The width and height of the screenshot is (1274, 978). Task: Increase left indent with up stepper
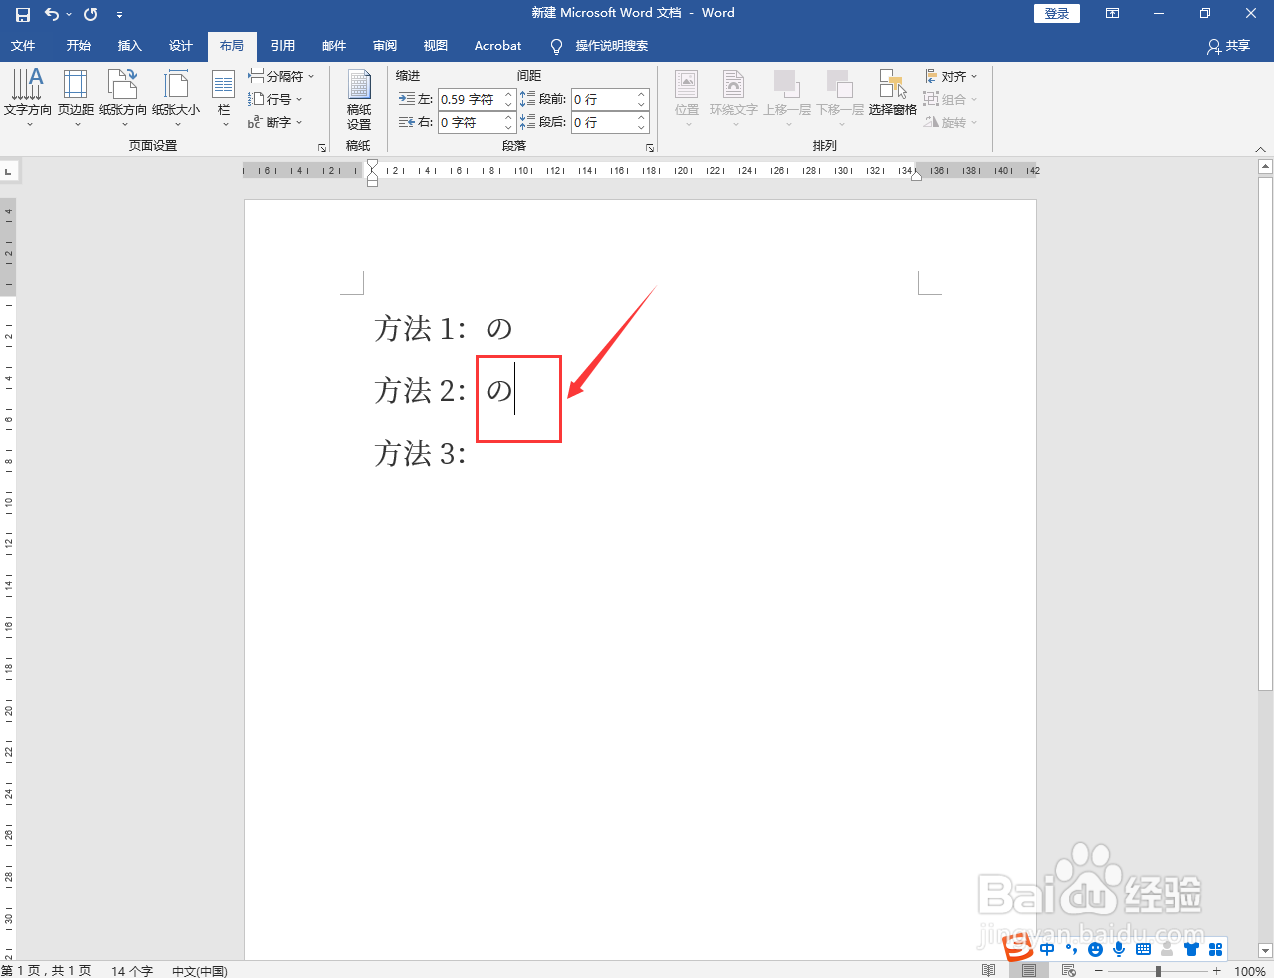coord(509,94)
